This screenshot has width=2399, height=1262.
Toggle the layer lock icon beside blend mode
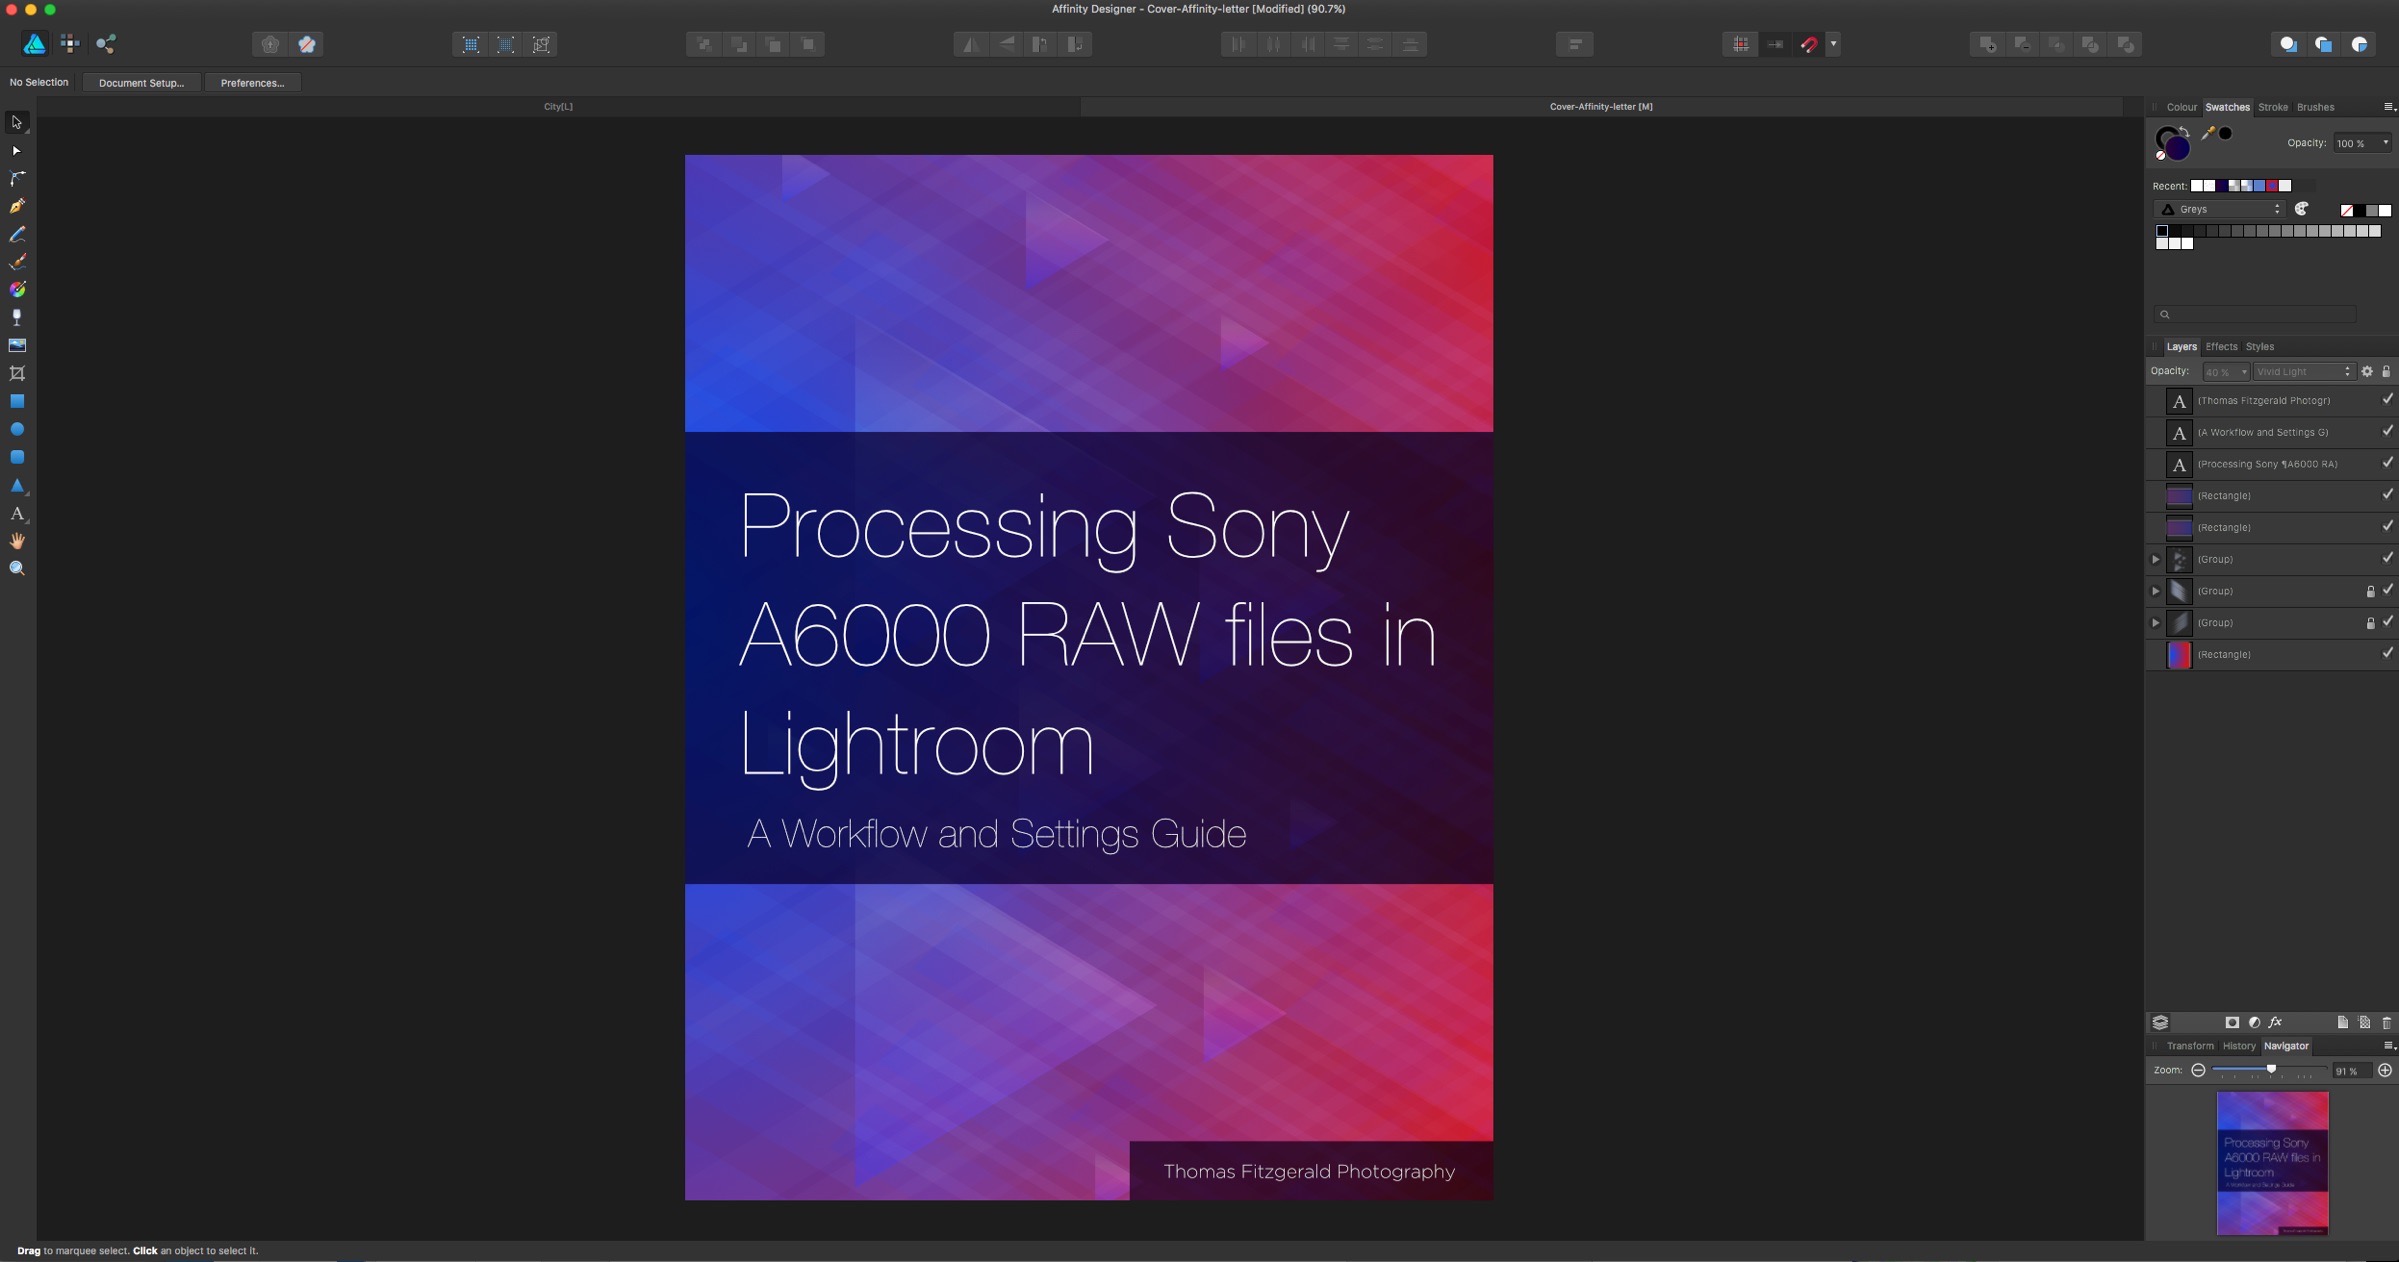(2386, 371)
